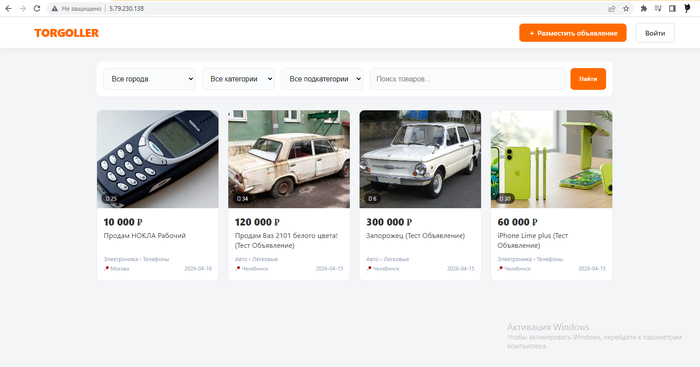Image resolution: width=700 pixels, height=367 pixels.
Task: Click the city label Москва
Action: (120, 269)
